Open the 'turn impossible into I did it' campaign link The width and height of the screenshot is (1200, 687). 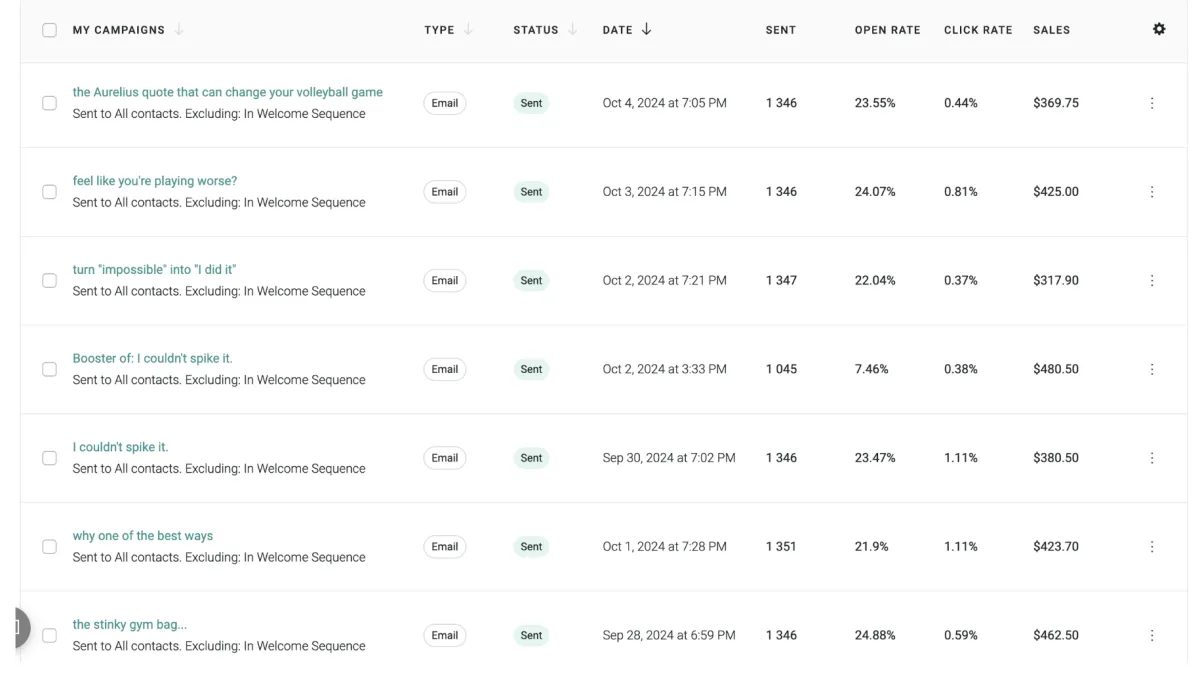(x=154, y=270)
